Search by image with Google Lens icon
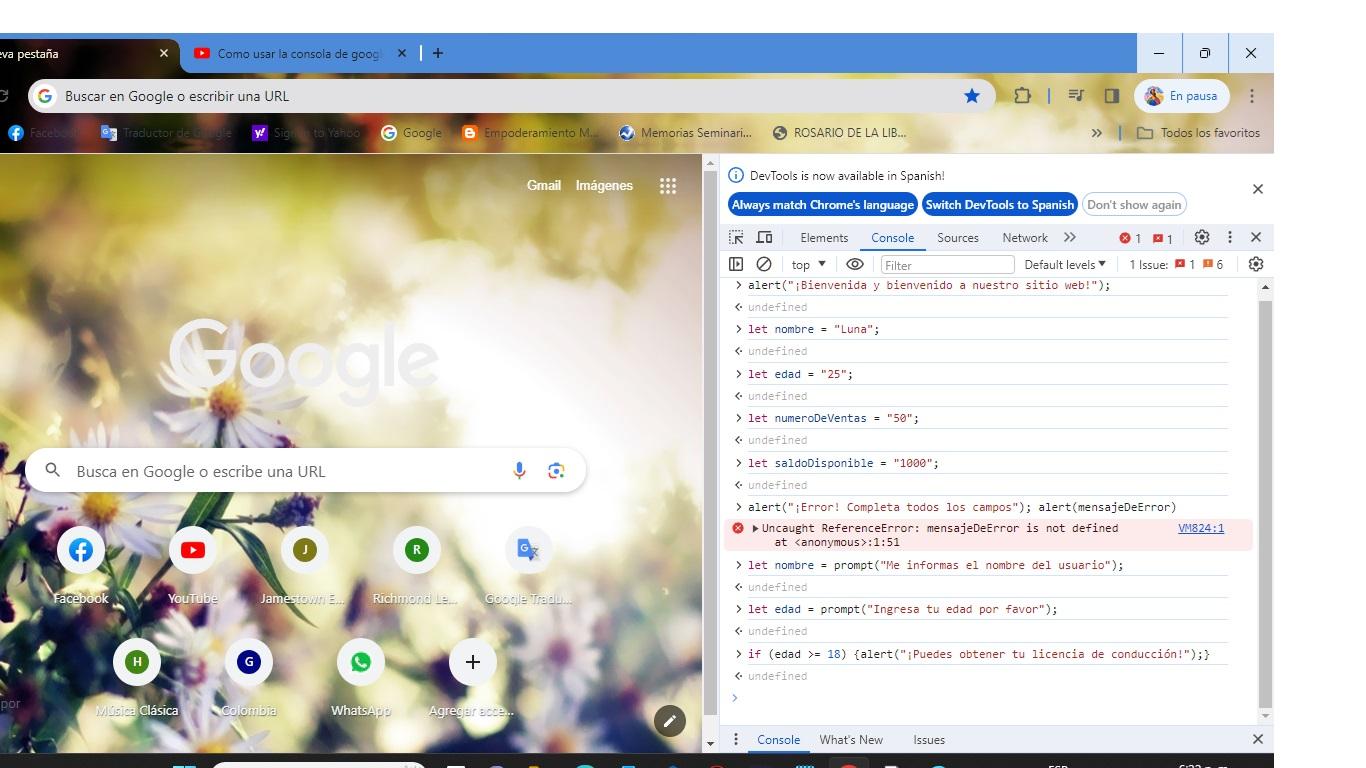This screenshot has height=768, width=1366. (x=556, y=471)
